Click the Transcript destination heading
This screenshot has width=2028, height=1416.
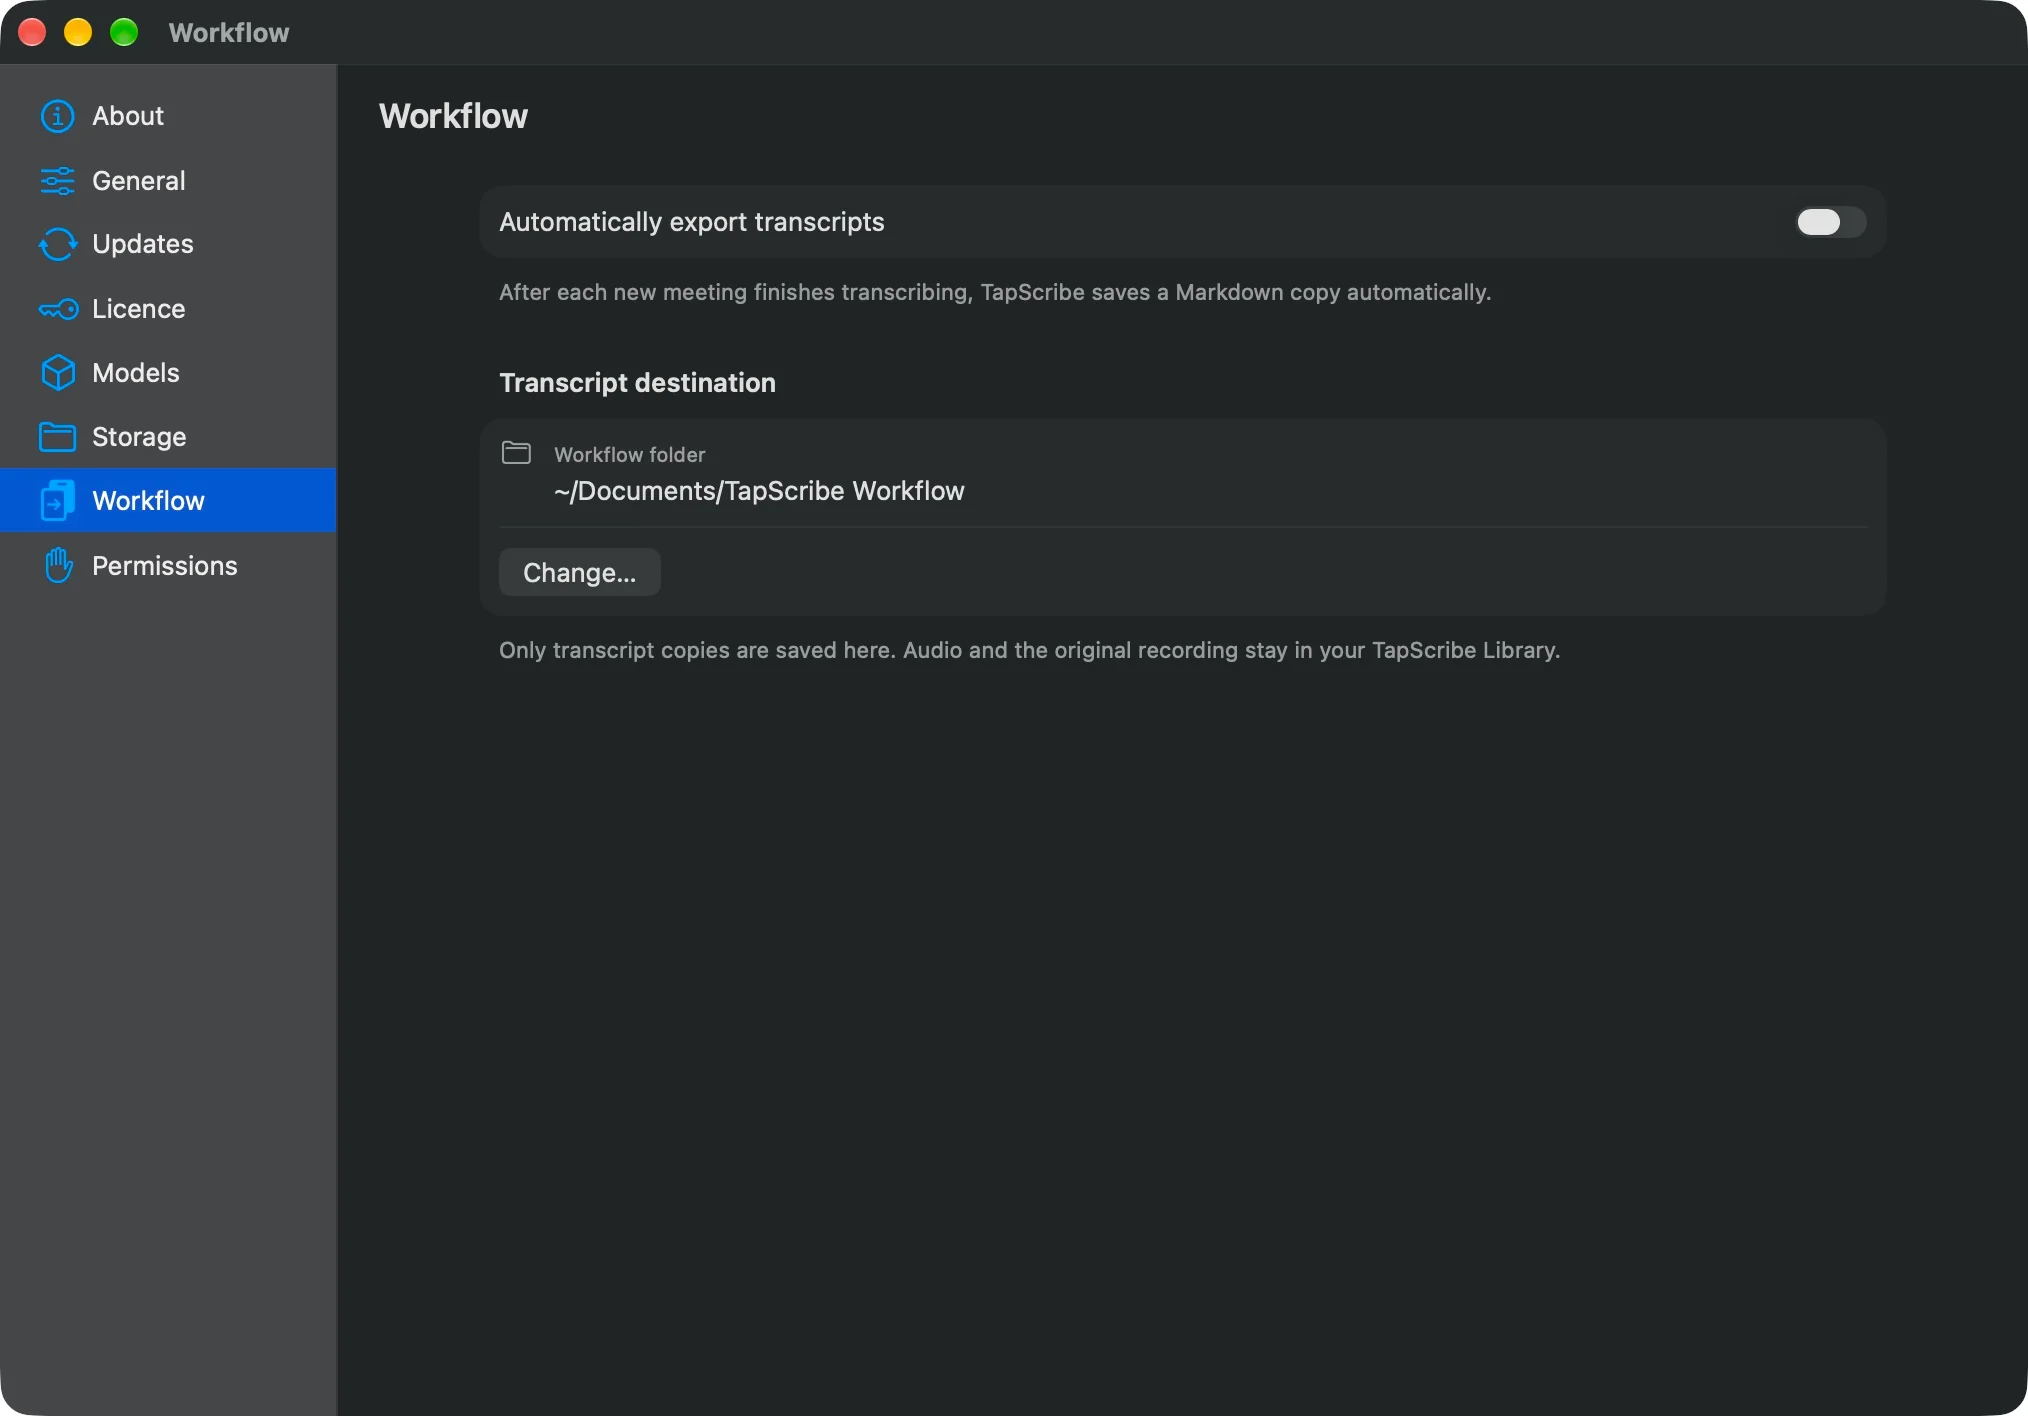click(637, 383)
